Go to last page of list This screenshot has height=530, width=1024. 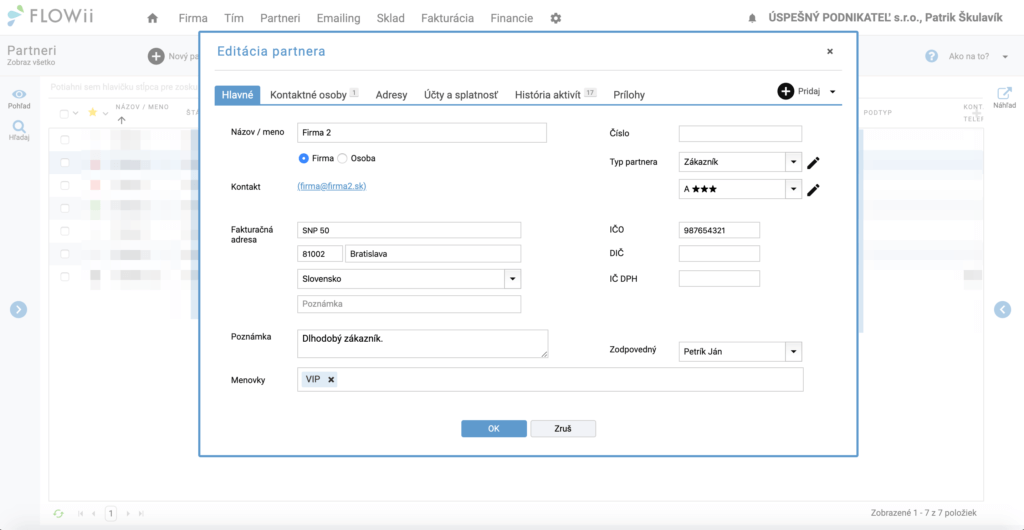142,514
